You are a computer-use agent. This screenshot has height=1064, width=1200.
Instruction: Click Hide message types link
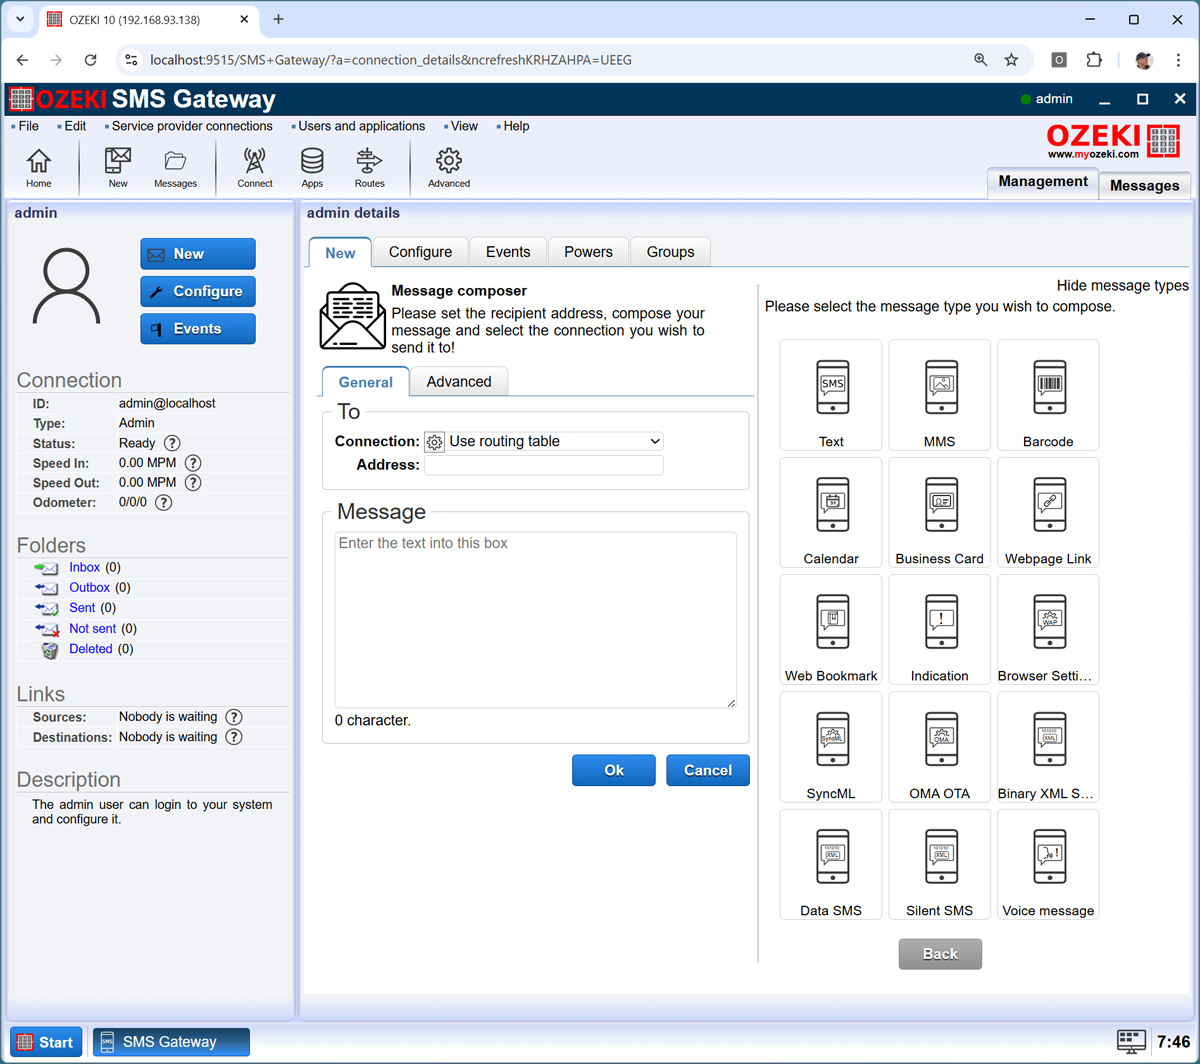point(1123,285)
